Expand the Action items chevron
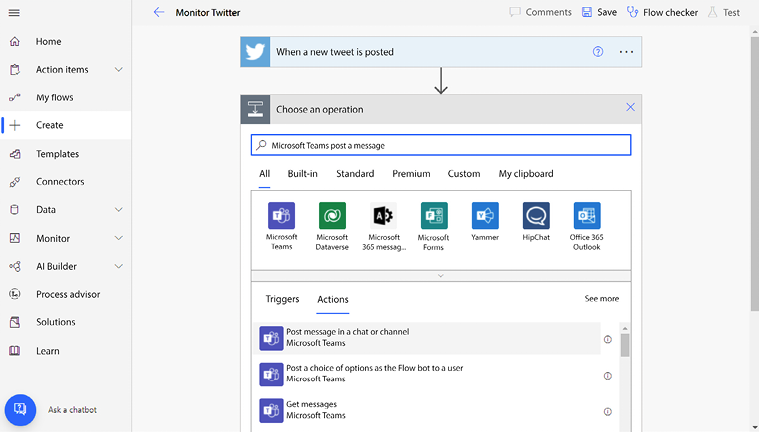 [119, 70]
